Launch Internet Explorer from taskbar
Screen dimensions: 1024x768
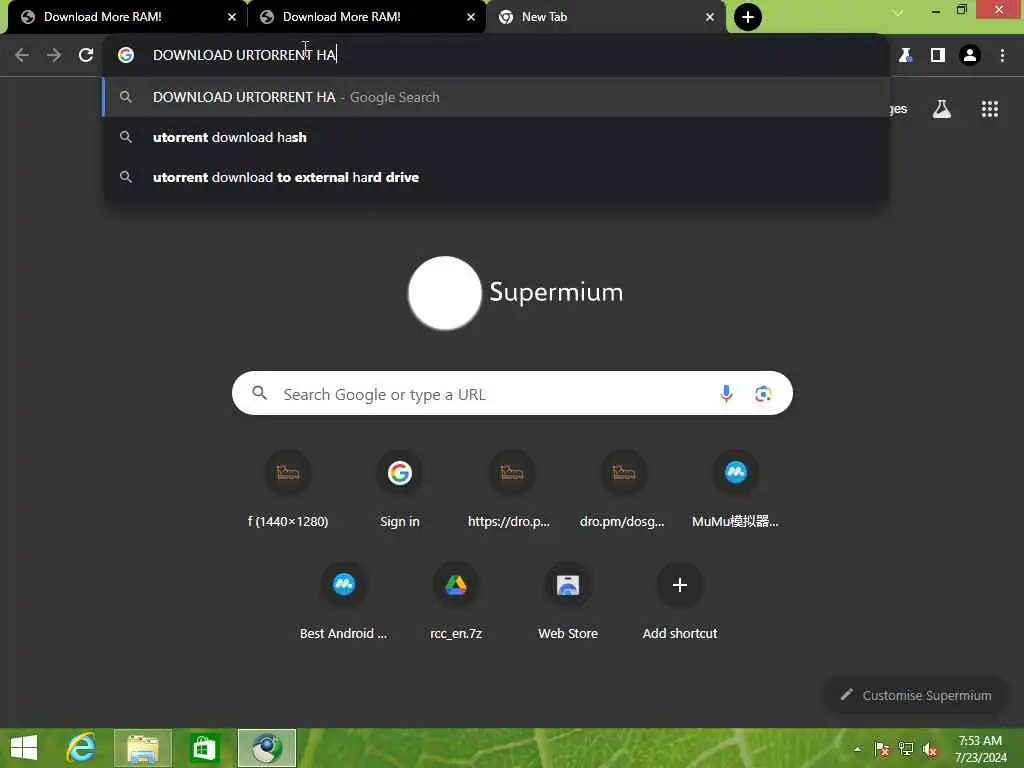pos(81,748)
